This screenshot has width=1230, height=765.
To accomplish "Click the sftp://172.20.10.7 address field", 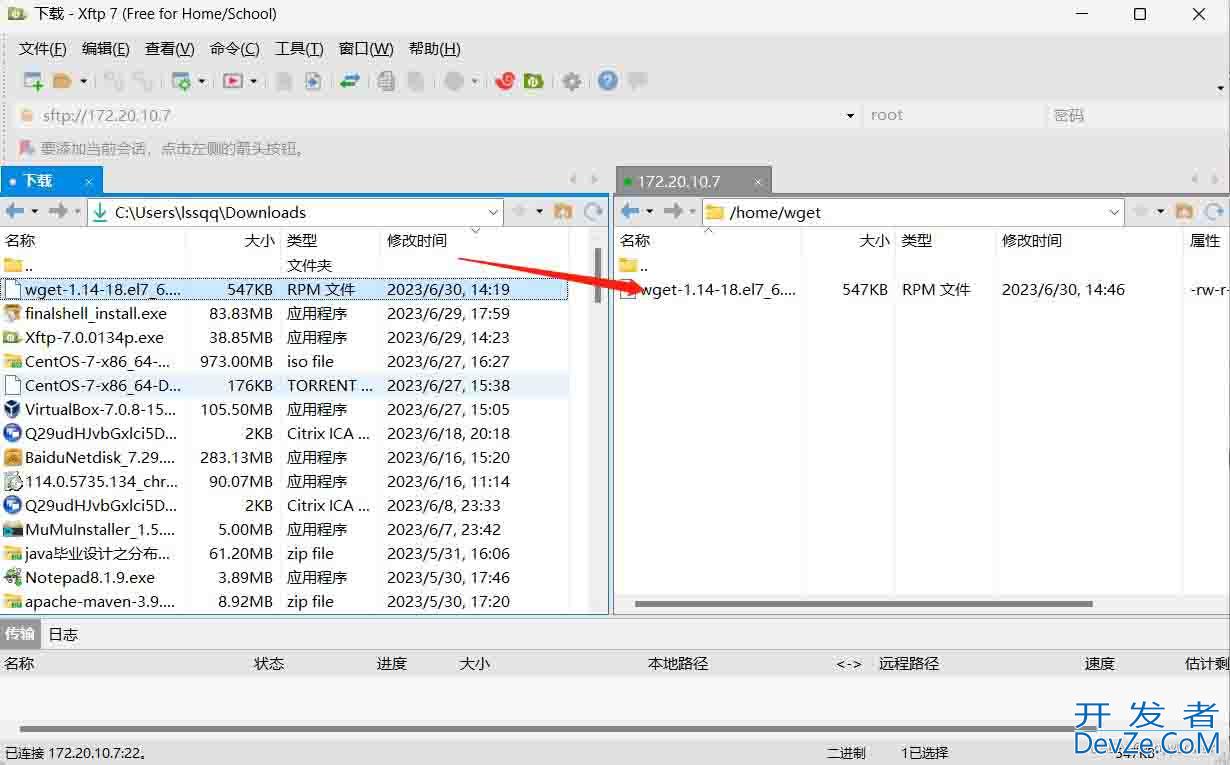I will 438,115.
